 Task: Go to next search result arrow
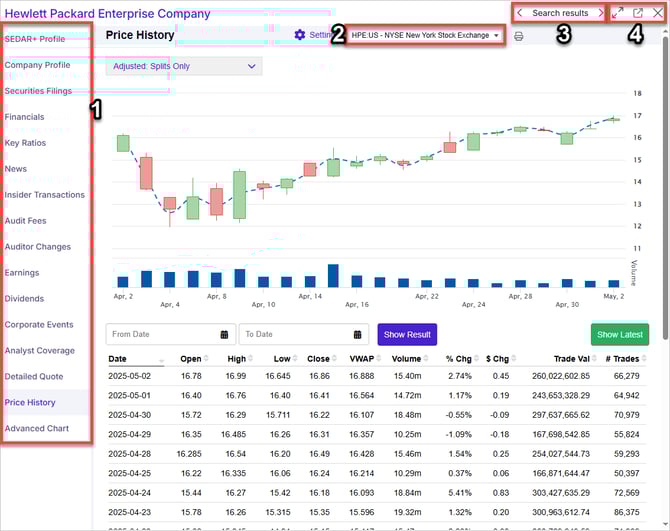600,13
